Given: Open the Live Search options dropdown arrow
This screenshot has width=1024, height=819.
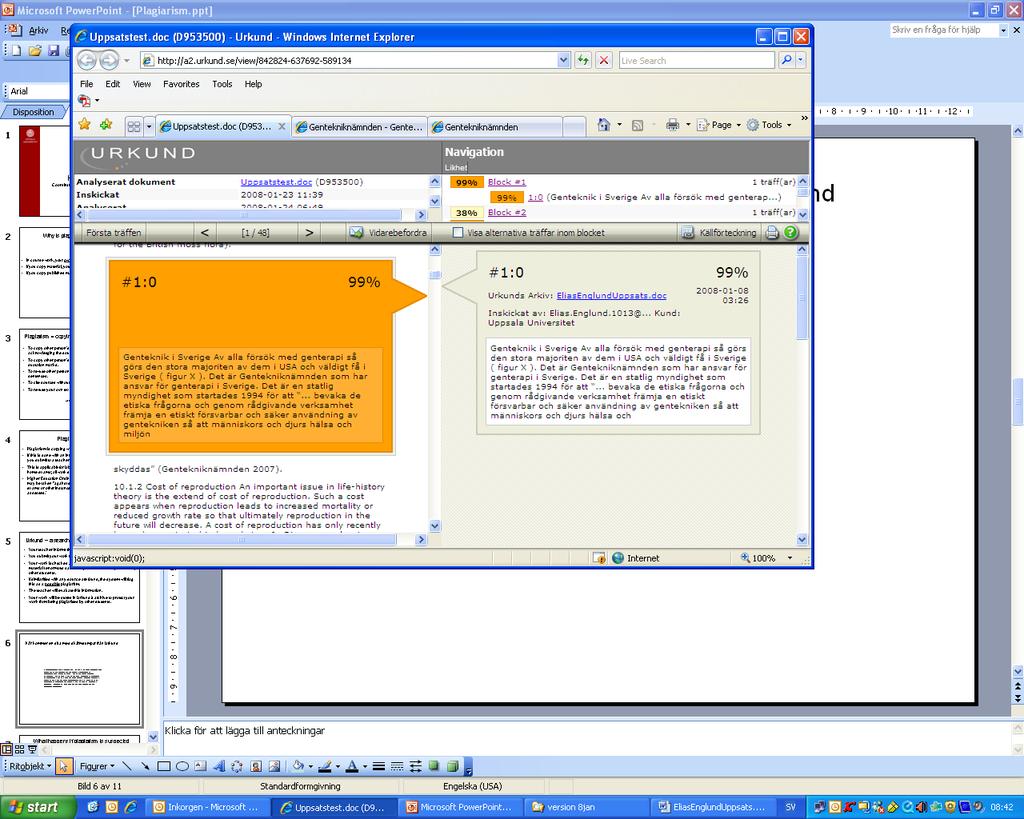Looking at the screenshot, I should pyautogui.click(x=801, y=60).
